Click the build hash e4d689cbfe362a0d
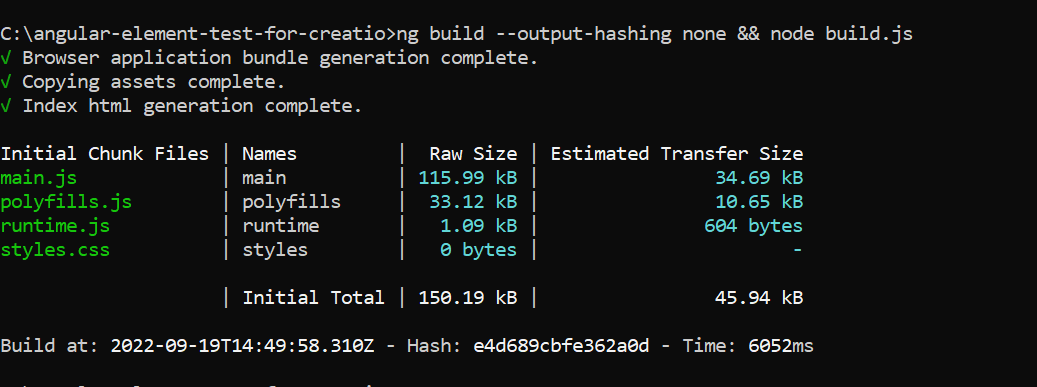The width and height of the screenshot is (1037, 387). pos(561,346)
